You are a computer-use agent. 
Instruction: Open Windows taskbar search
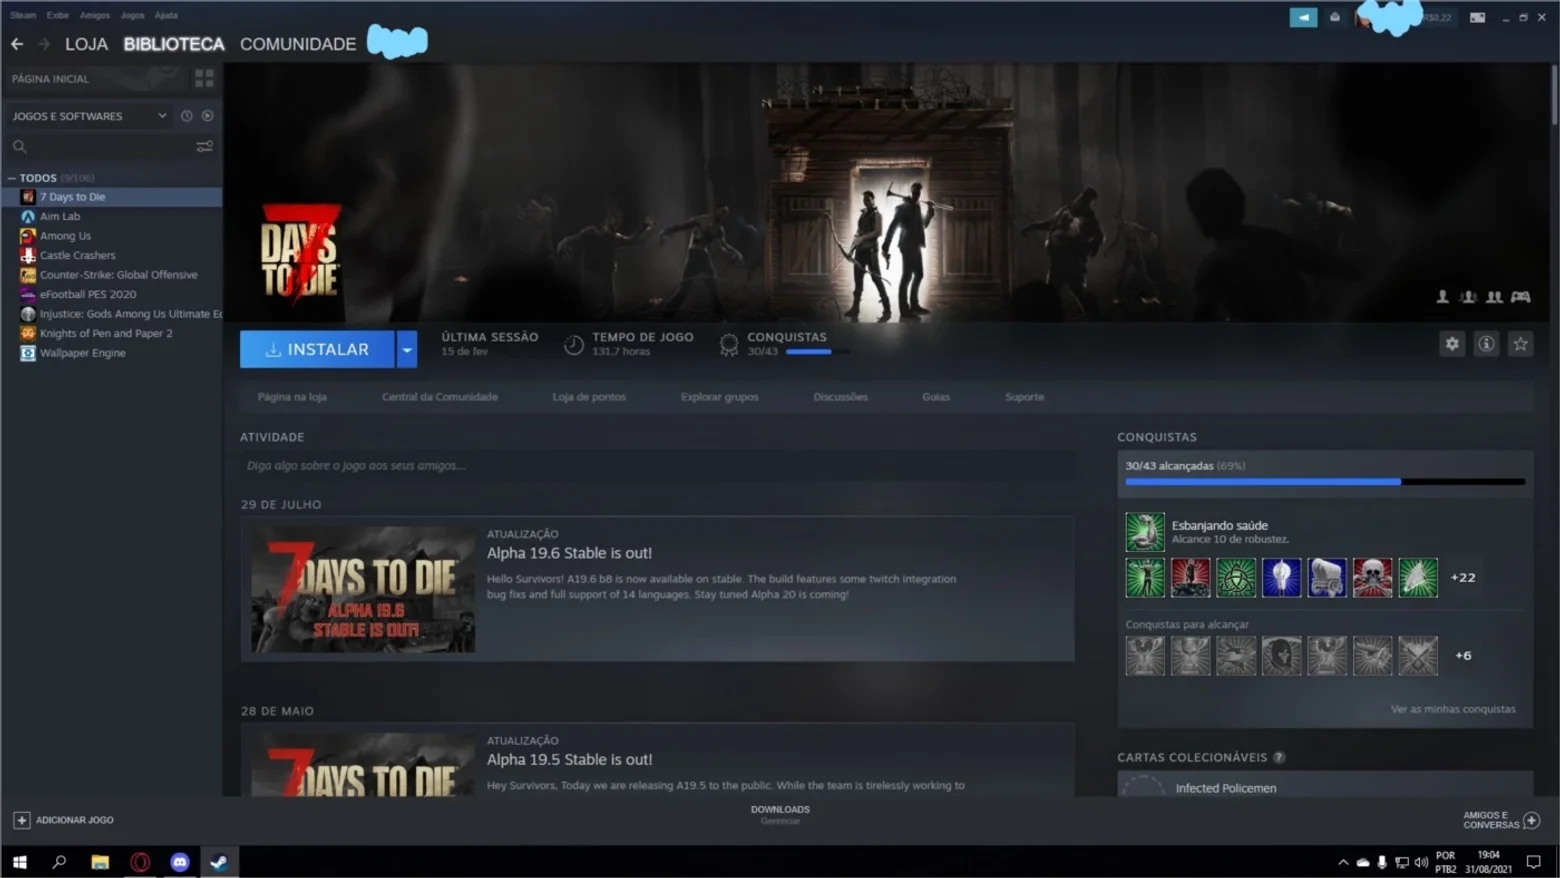click(x=59, y=862)
